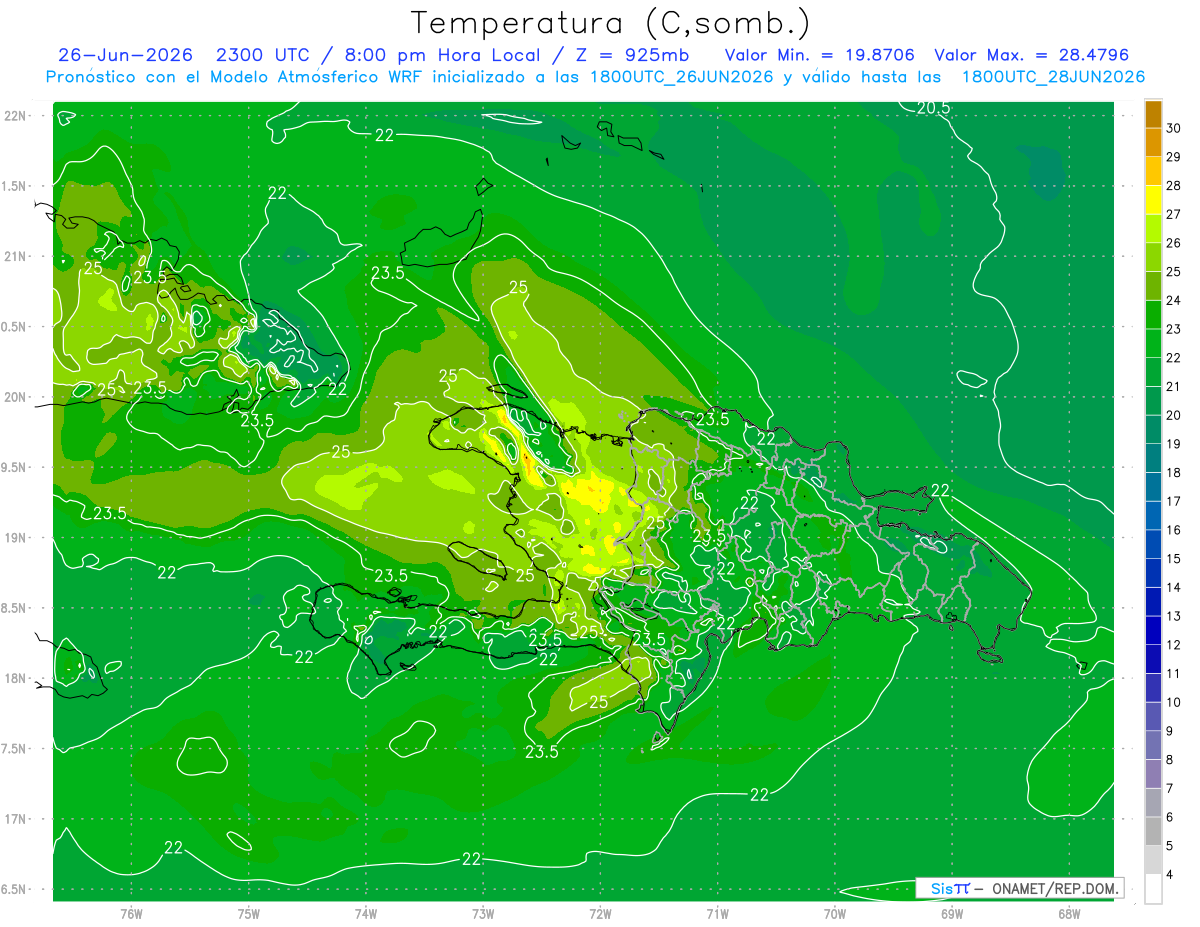Click the legend value '6'
Screen dimensions: 1200x927
pyautogui.click(x=1171, y=817)
